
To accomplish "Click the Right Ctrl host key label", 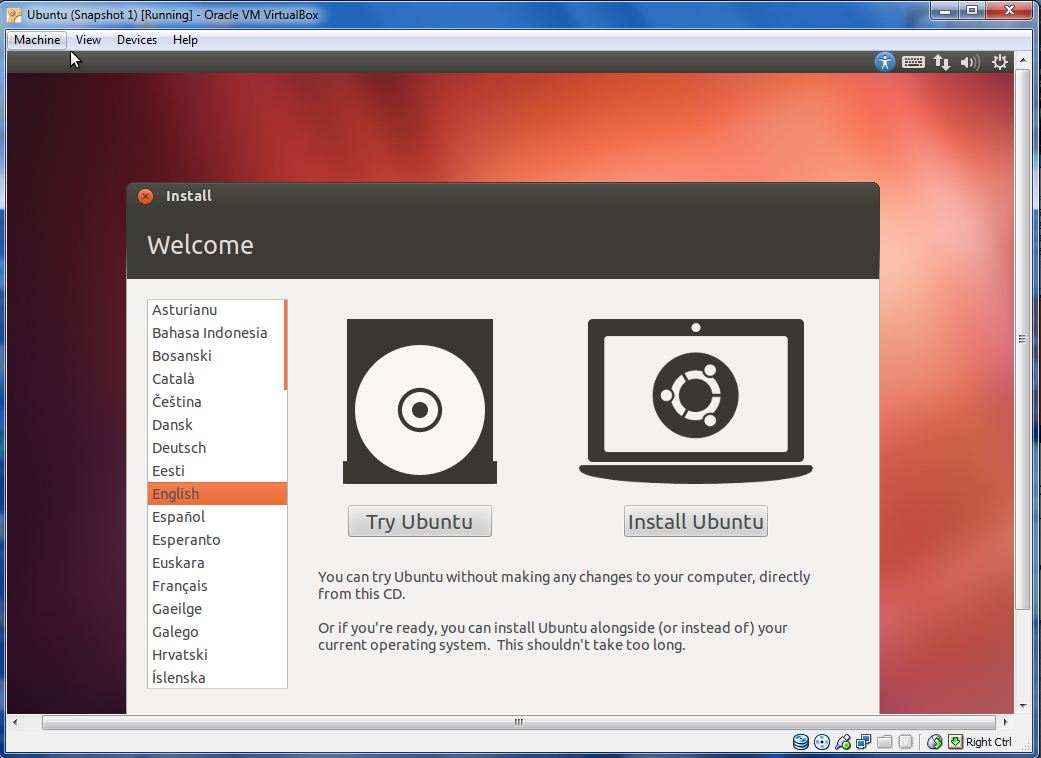I will pyautogui.click(x=989, y=742).
